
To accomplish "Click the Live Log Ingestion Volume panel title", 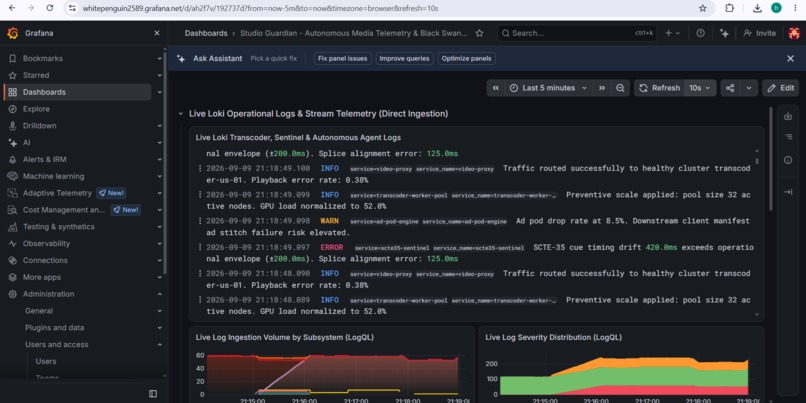I will pos(284,337).
